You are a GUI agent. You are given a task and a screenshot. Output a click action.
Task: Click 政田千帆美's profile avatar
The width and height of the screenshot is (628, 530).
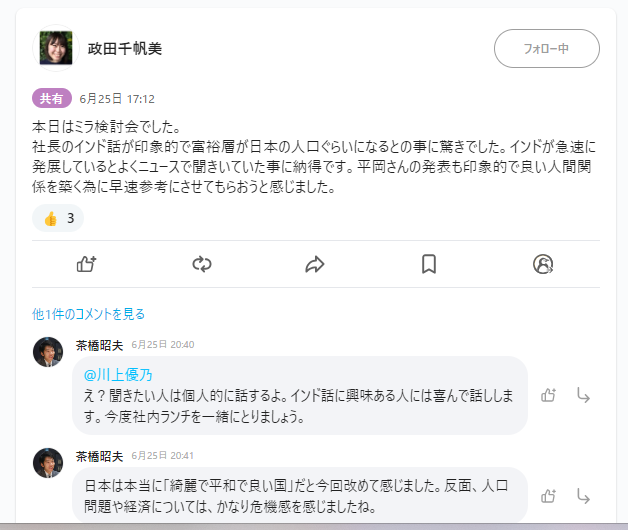[56, 48]
